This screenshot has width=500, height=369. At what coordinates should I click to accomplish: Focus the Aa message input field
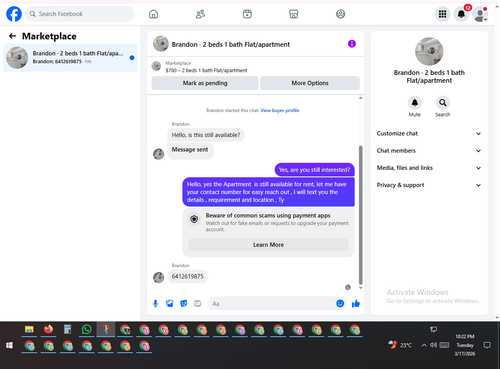coord(272,304)
